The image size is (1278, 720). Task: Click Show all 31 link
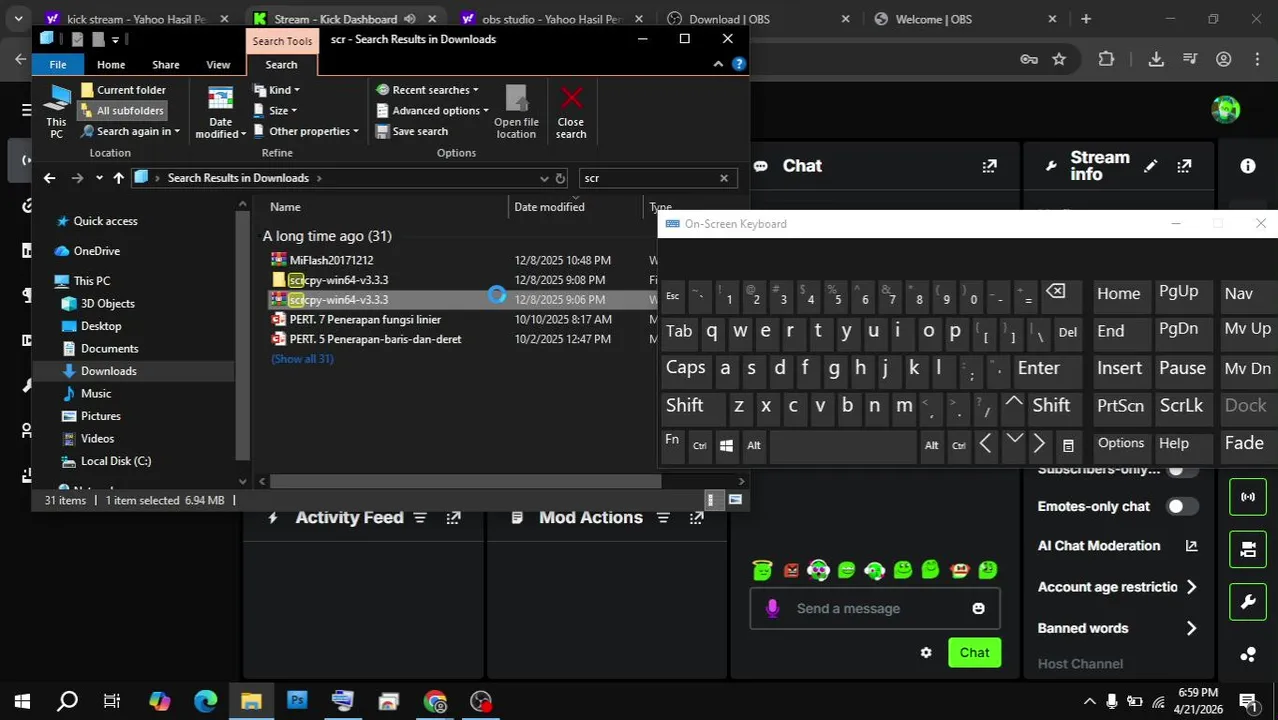tap(302, 359)
